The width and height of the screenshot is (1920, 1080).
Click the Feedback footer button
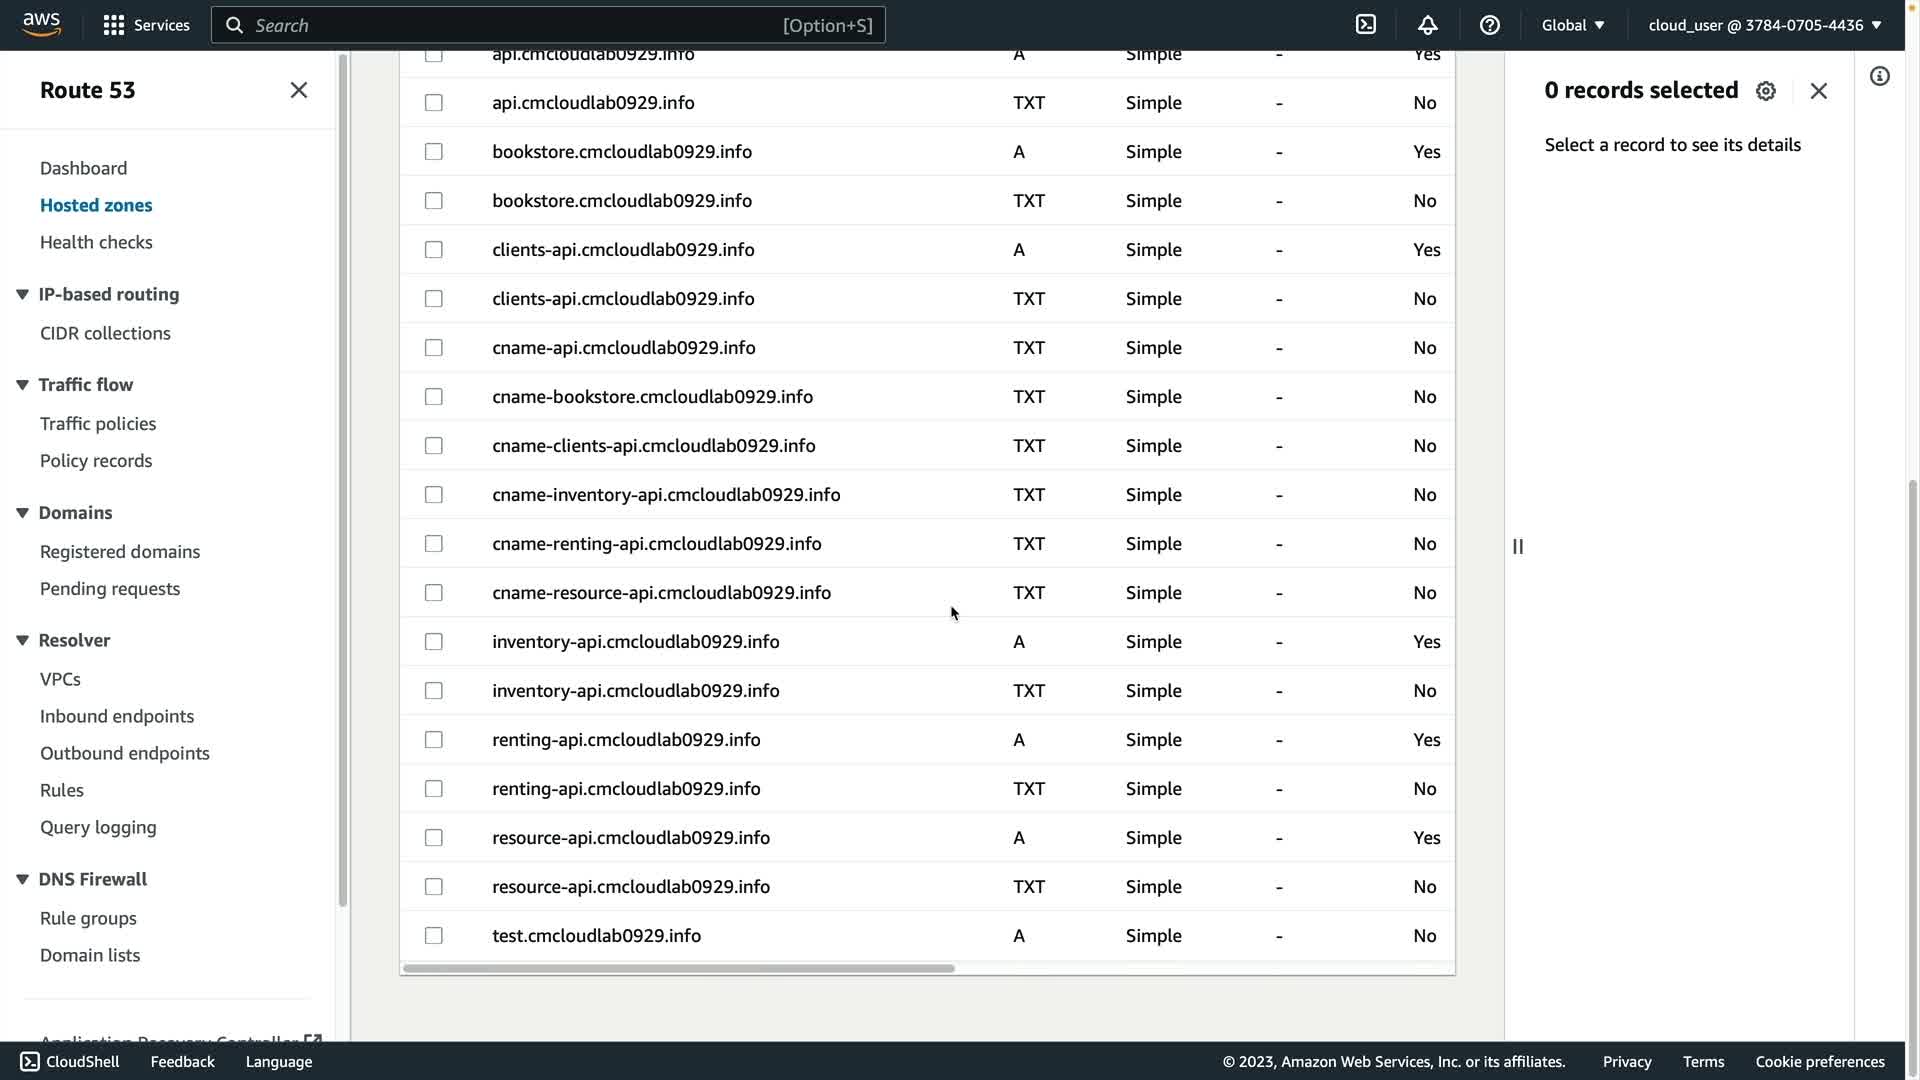point(182,1062)
